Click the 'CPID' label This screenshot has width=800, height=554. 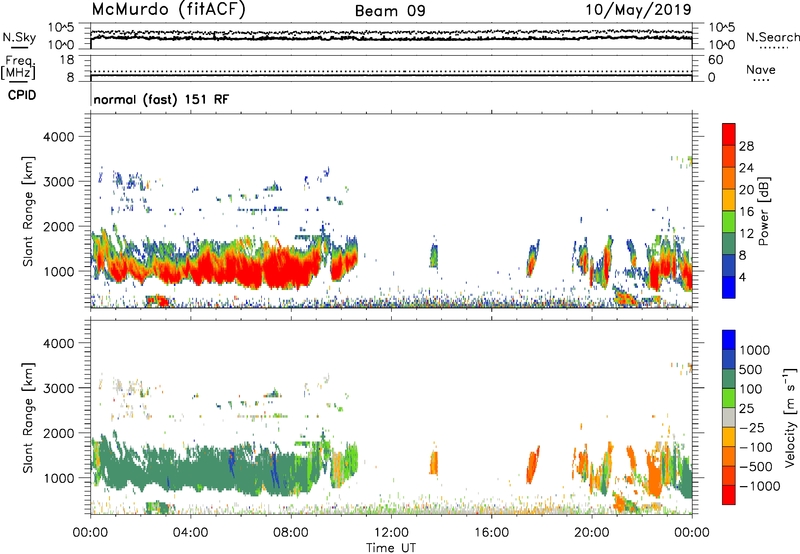pos(22,95)
